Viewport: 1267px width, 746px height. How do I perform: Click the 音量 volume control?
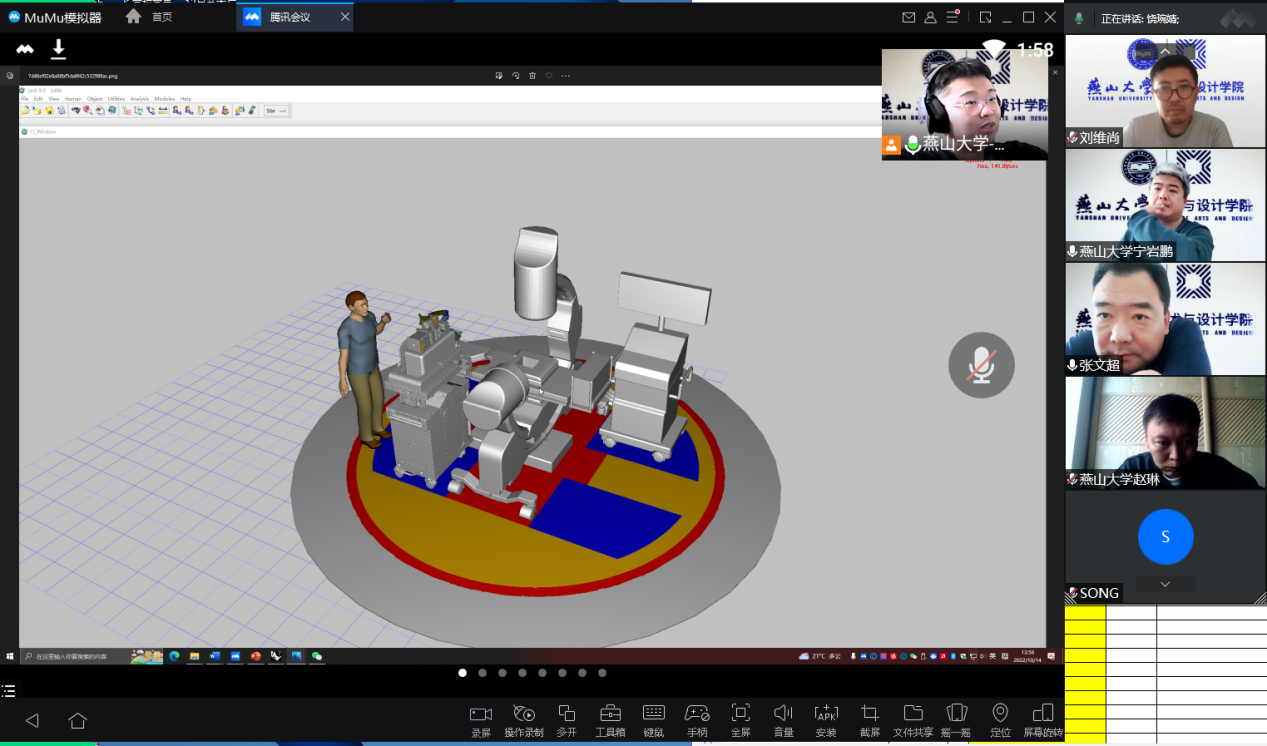[x=784, y=714]
